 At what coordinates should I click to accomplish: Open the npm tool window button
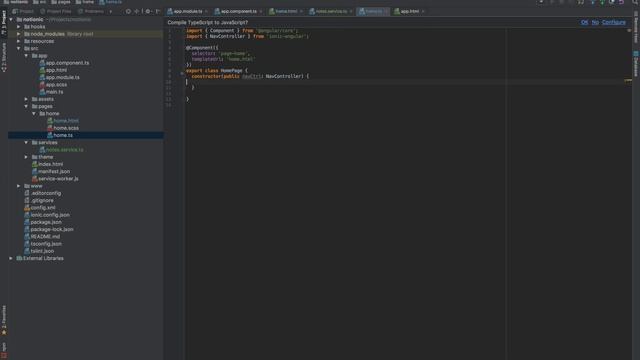4,351
